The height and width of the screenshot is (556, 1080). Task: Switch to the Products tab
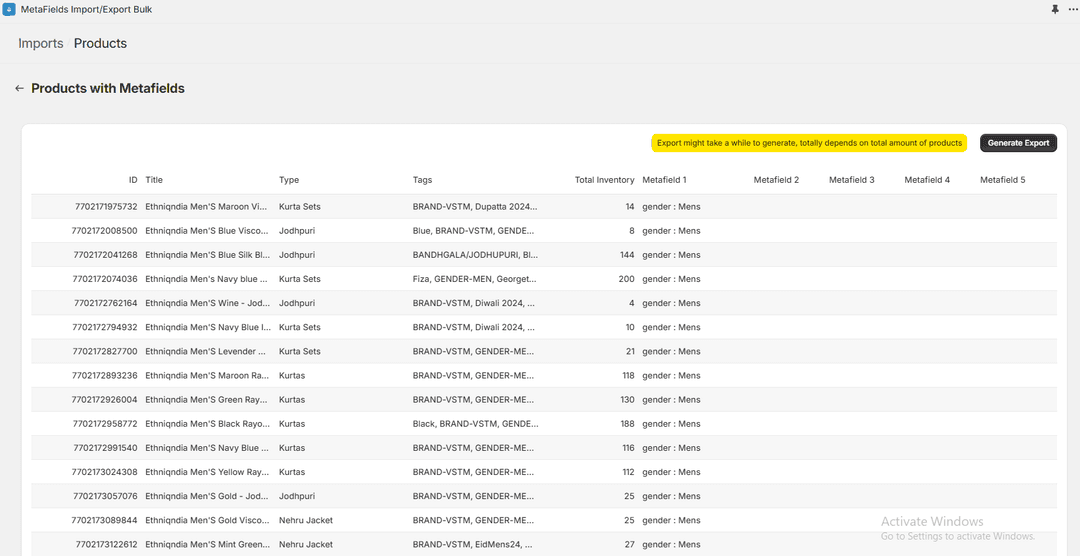pyautogui.click(x=101, y=43)
